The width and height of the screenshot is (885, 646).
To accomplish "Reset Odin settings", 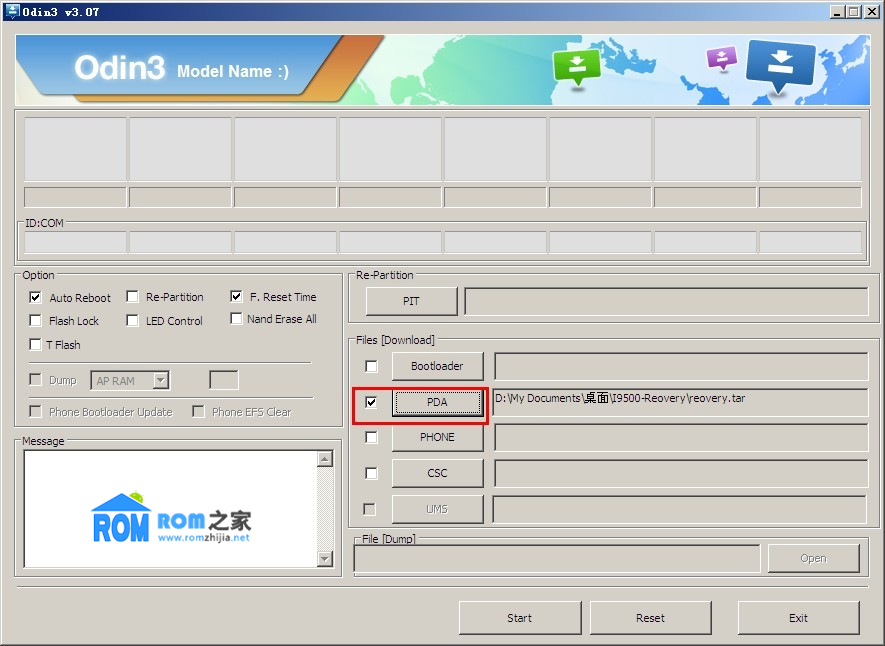I will 650,618.
